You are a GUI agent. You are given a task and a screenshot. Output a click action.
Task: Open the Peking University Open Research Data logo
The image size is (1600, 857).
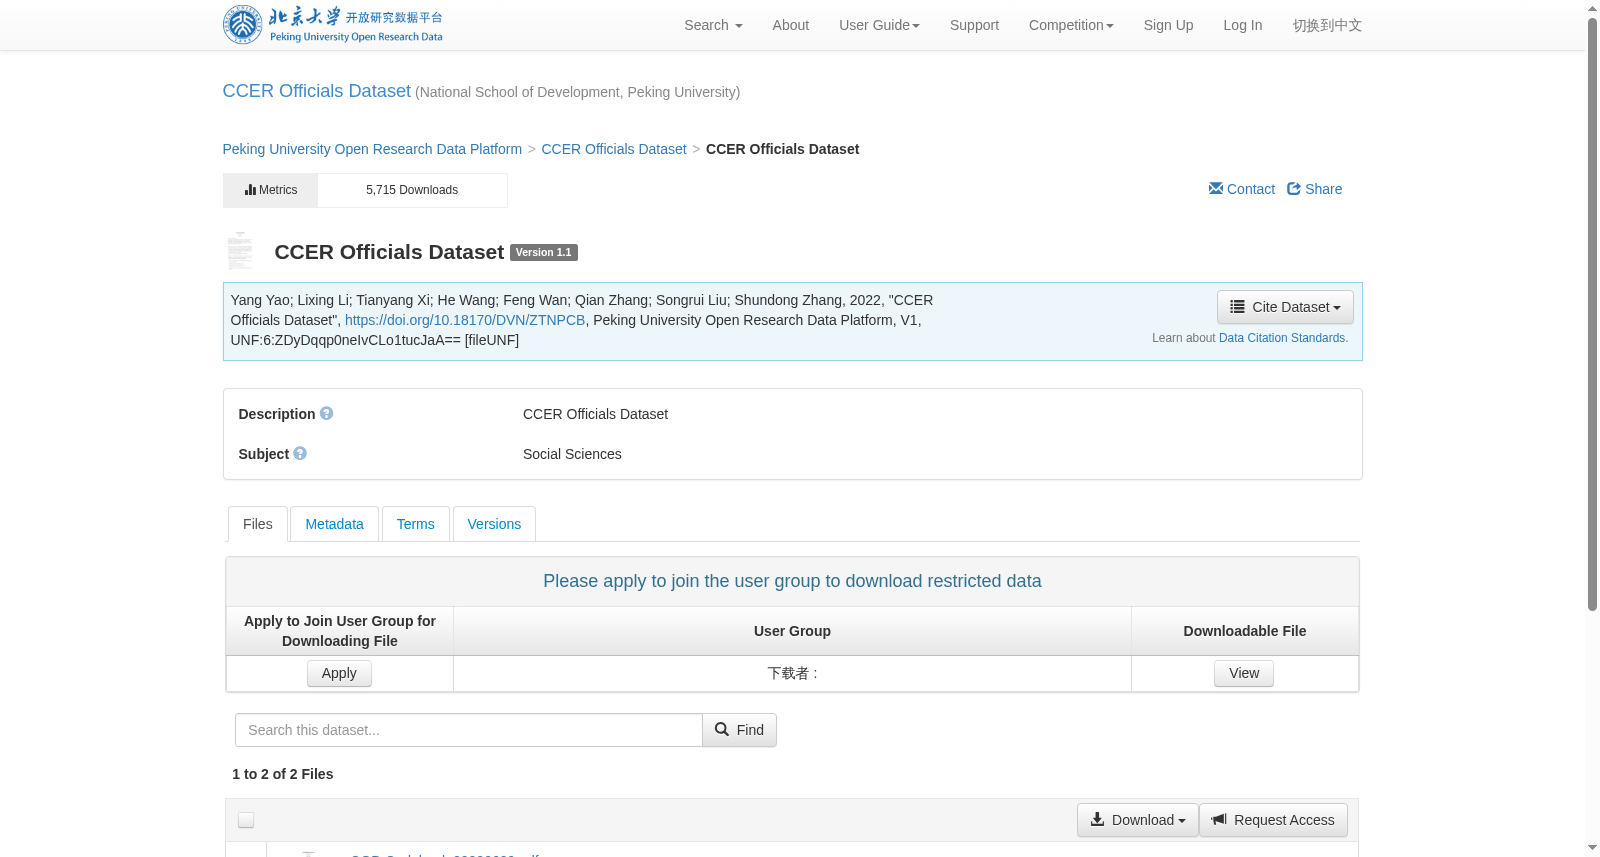click(333, 25)
